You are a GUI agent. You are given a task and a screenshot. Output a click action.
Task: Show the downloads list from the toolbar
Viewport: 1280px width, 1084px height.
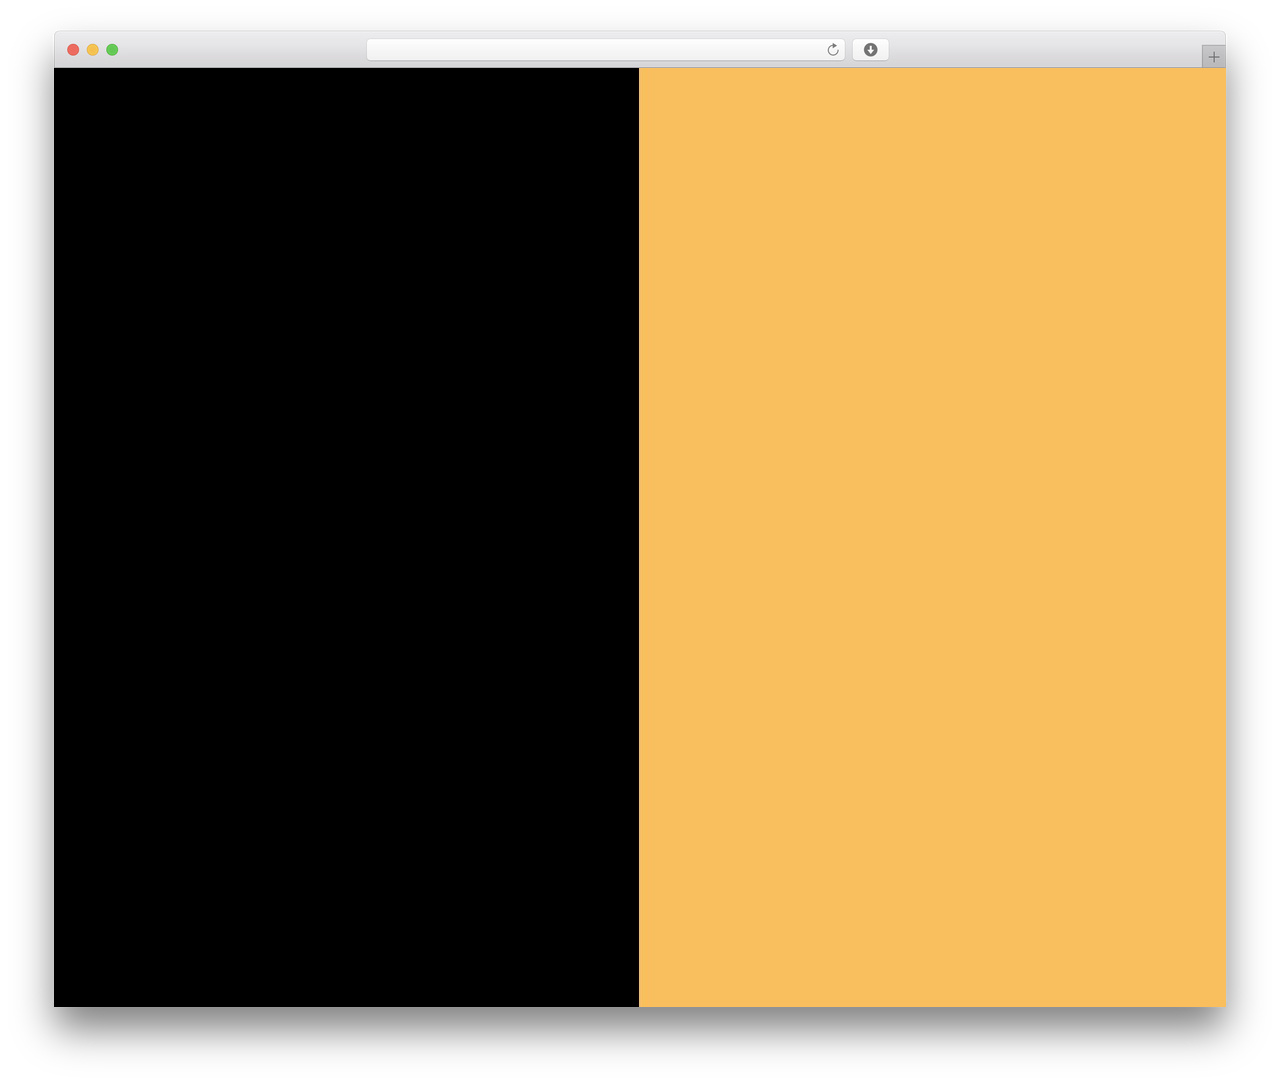[870, 50]
